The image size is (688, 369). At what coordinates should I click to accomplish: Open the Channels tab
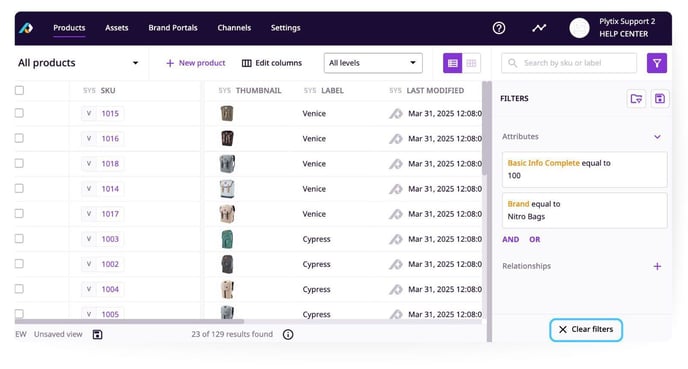pos(234,28)
